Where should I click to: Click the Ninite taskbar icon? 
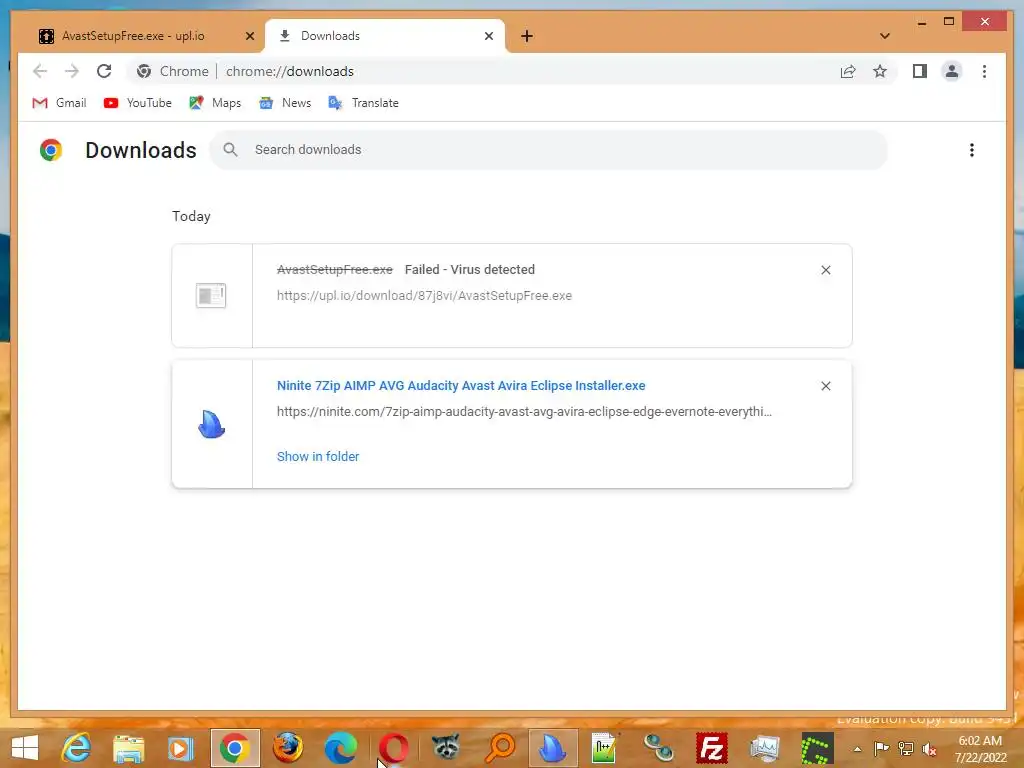pyautogui.click(x=552, y=748)
